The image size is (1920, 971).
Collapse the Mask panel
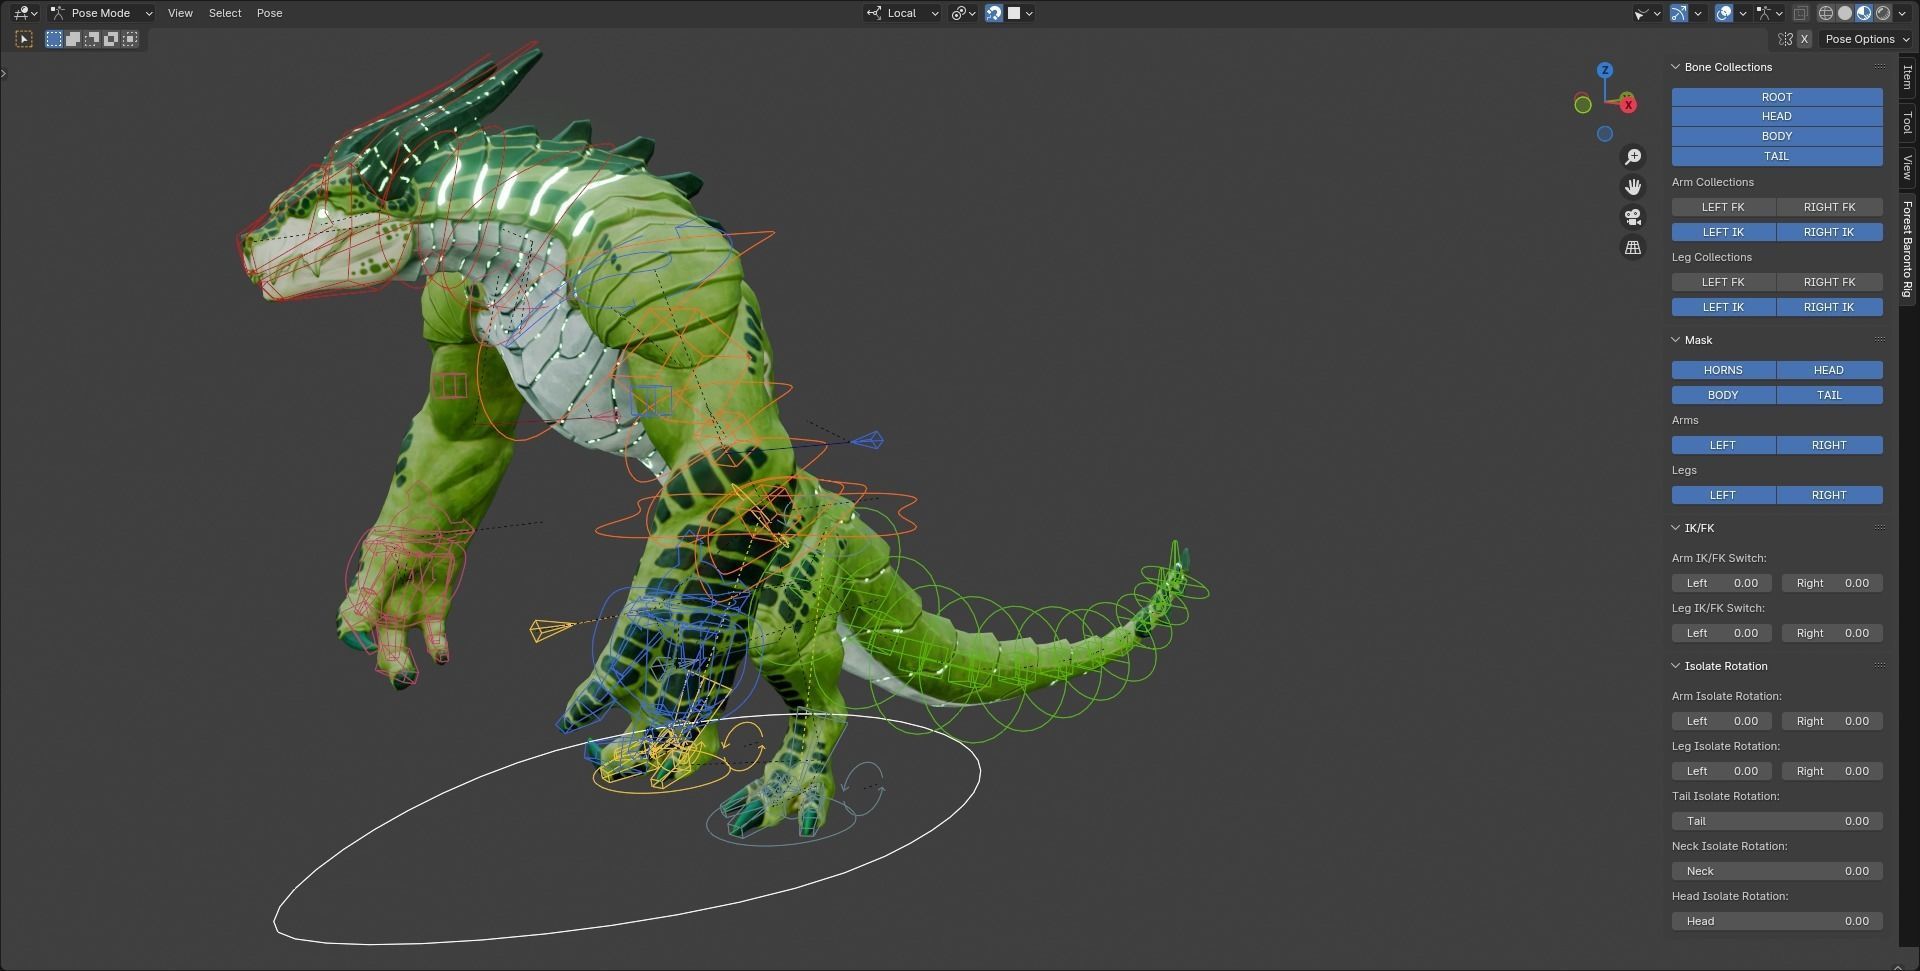tap(1675, 340)
